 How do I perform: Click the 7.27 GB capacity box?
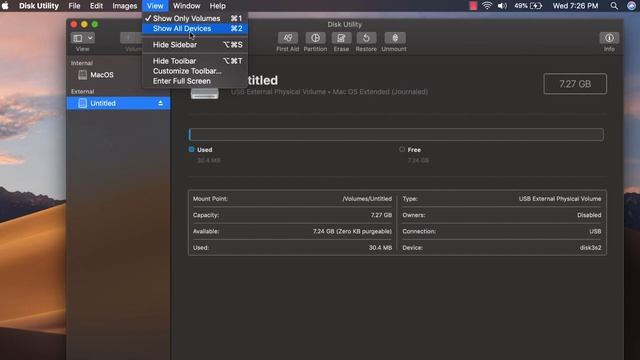coord(575,84)
